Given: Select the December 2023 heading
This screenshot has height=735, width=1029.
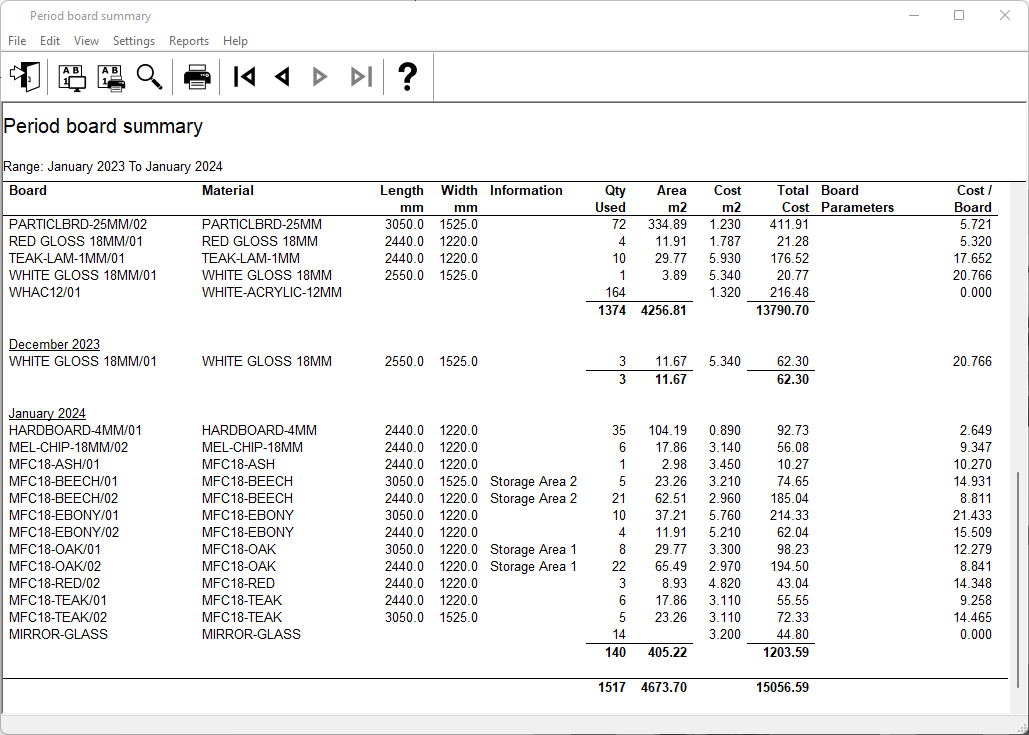Looking at the screenshot, I should coord(54,345).
